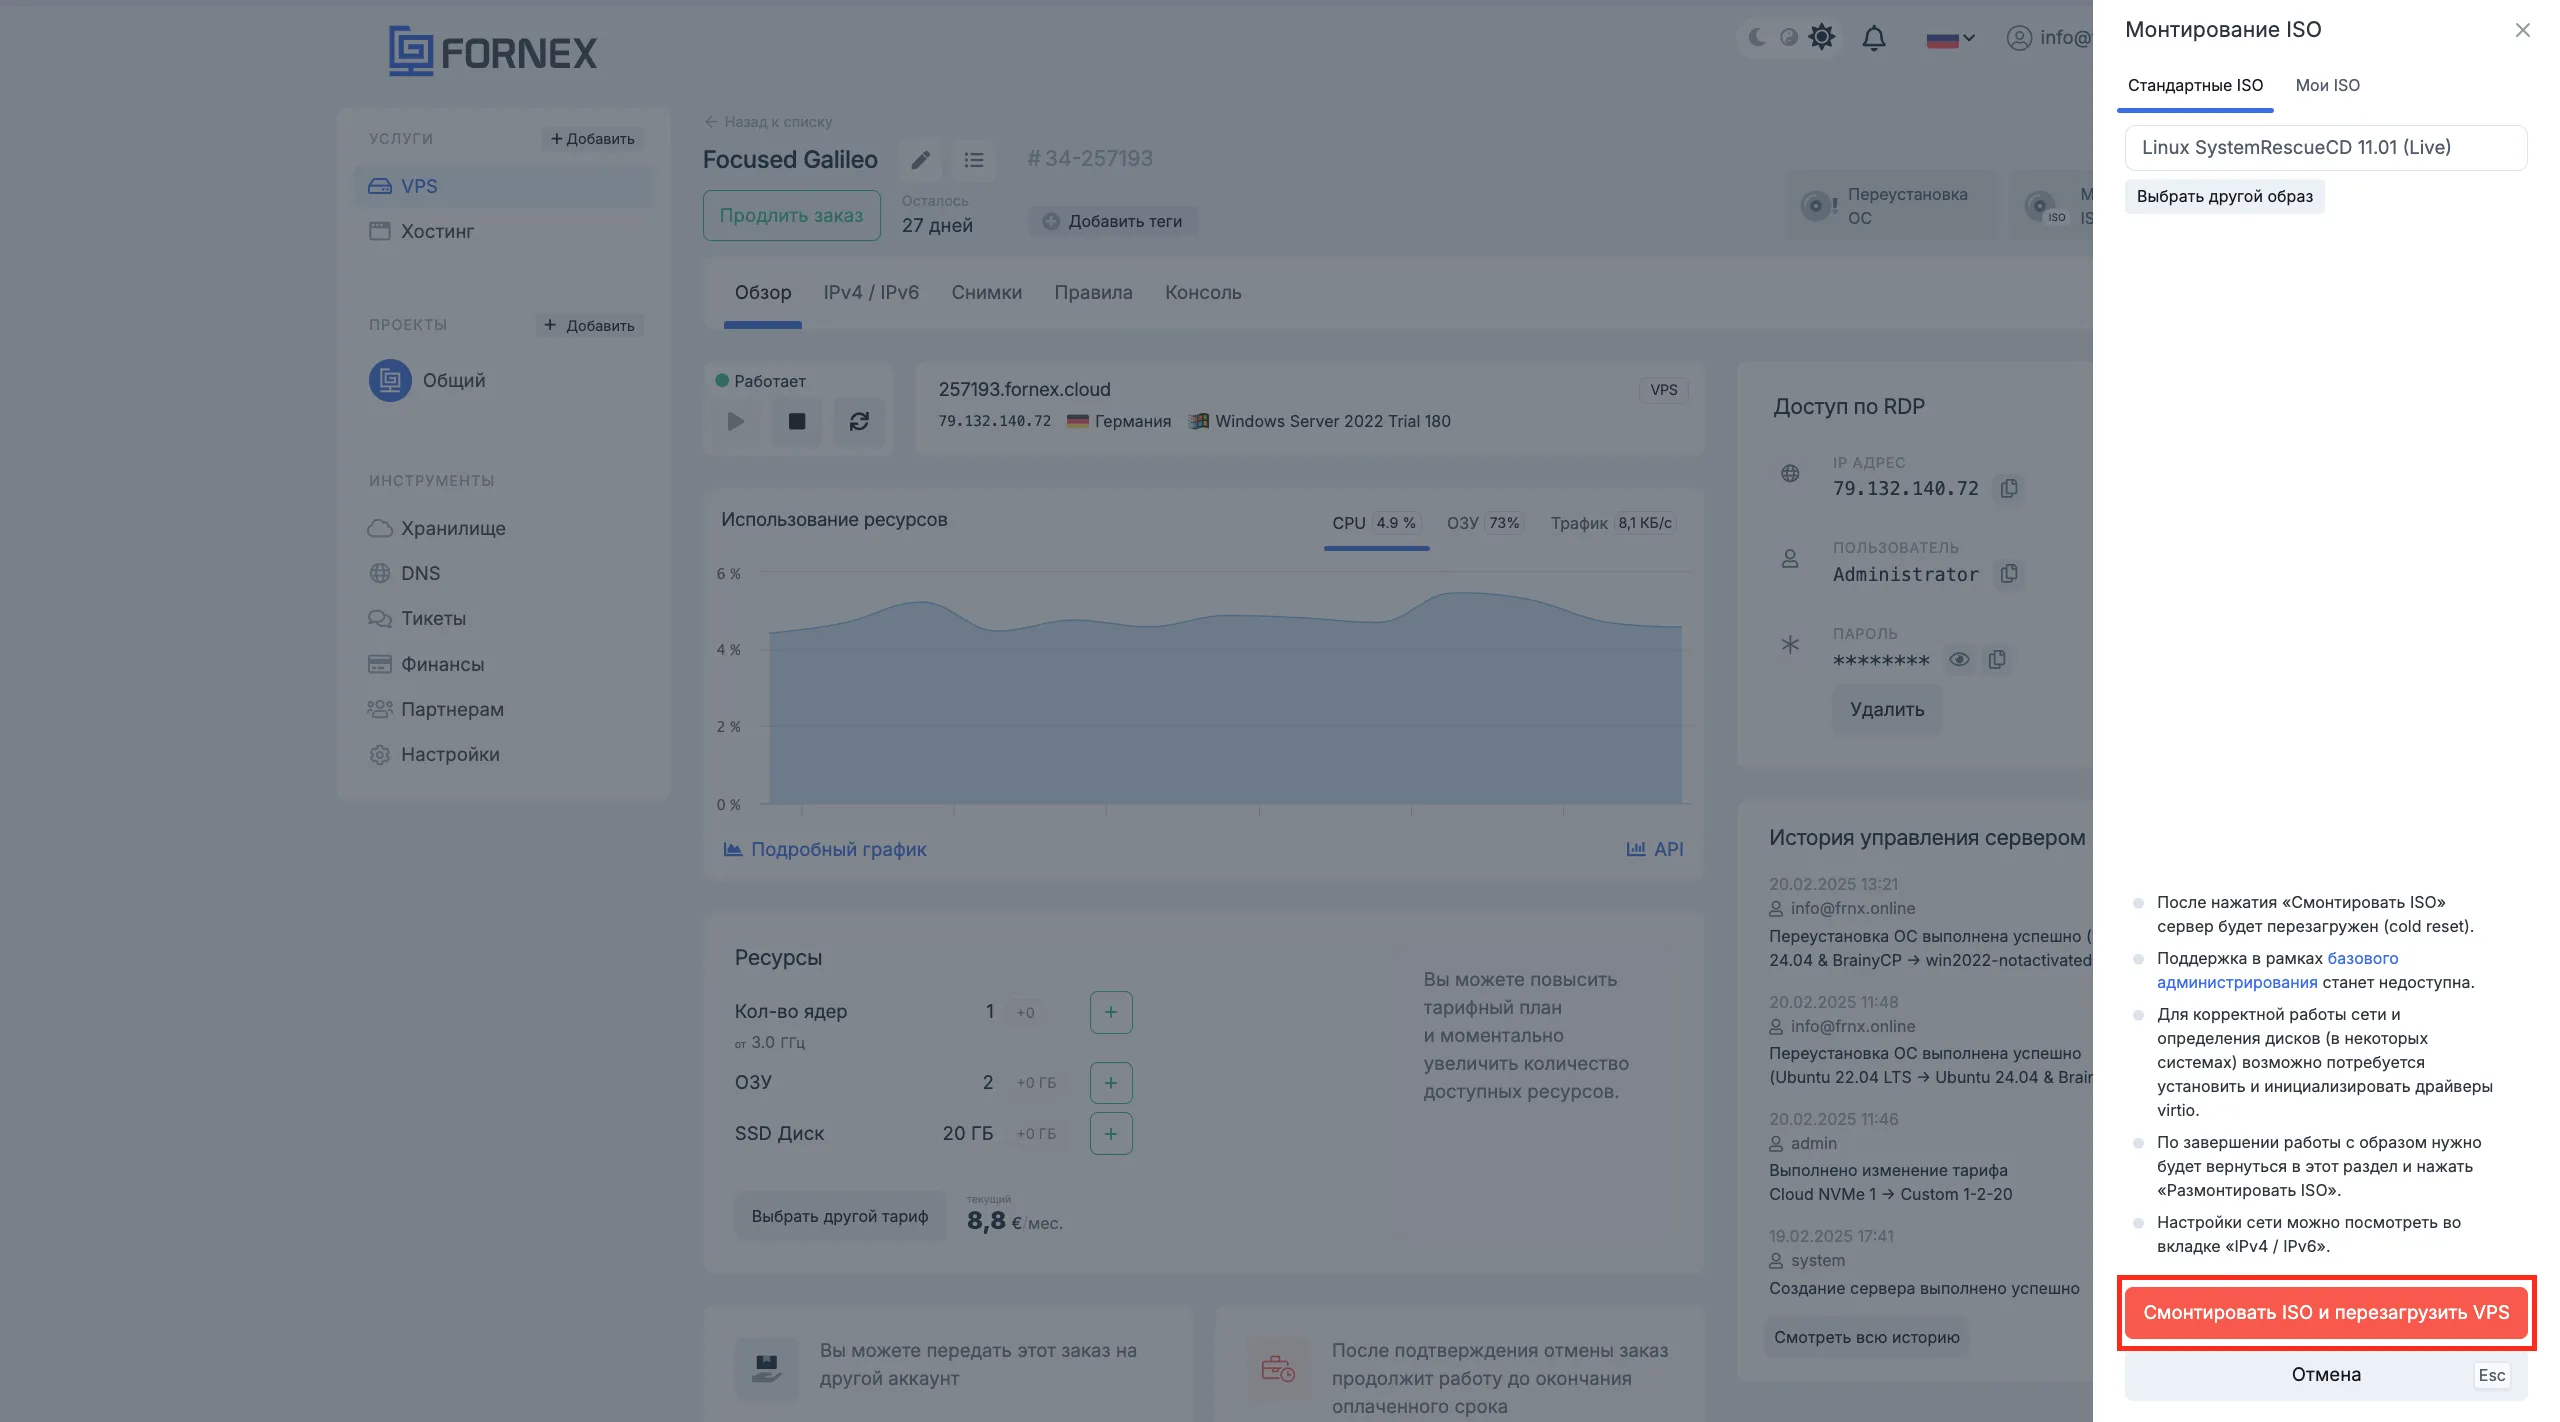Open Настройки section
Screen dimensions: 2560x1422
[433, 755]
